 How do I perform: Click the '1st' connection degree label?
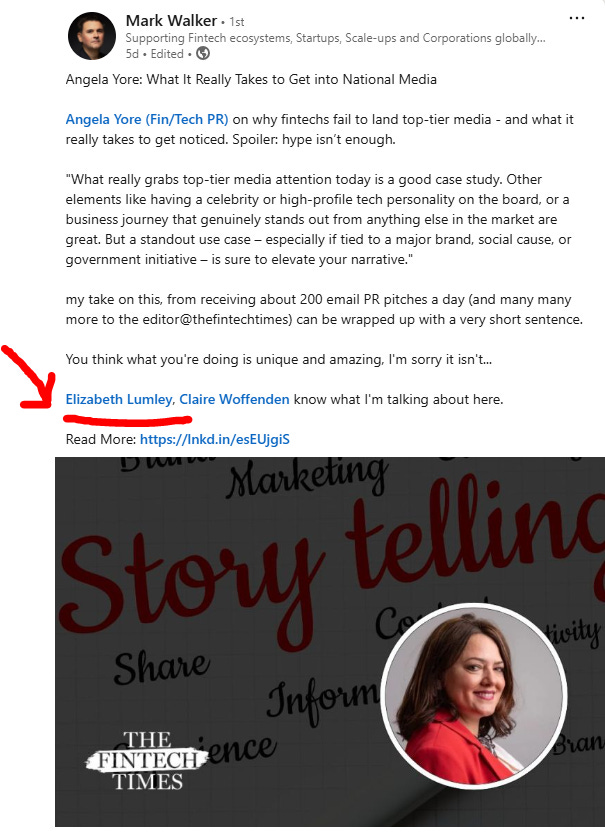click(237, 22)
